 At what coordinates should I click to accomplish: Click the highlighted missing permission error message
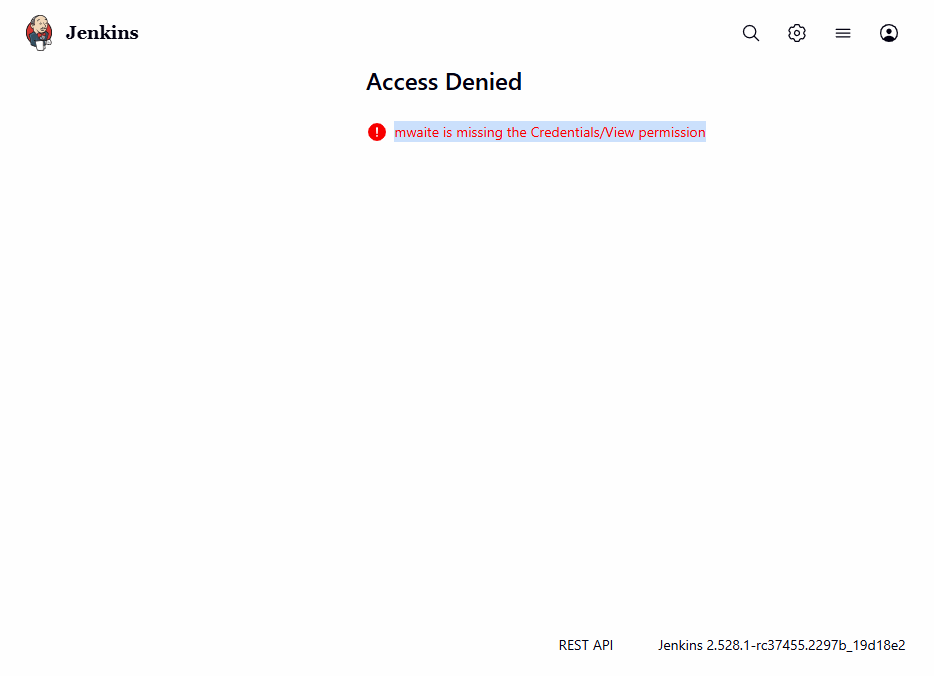(549, 132)
